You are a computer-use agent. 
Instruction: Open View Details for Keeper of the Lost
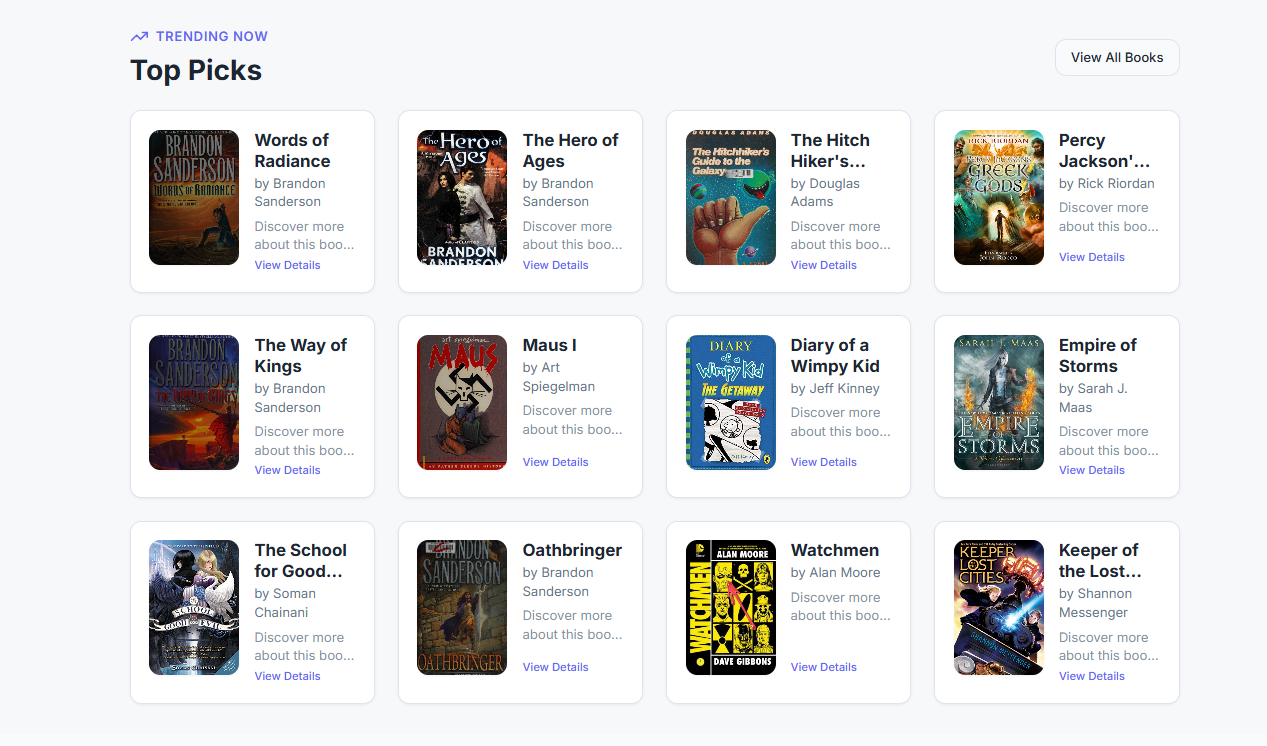pos(1091,675)
